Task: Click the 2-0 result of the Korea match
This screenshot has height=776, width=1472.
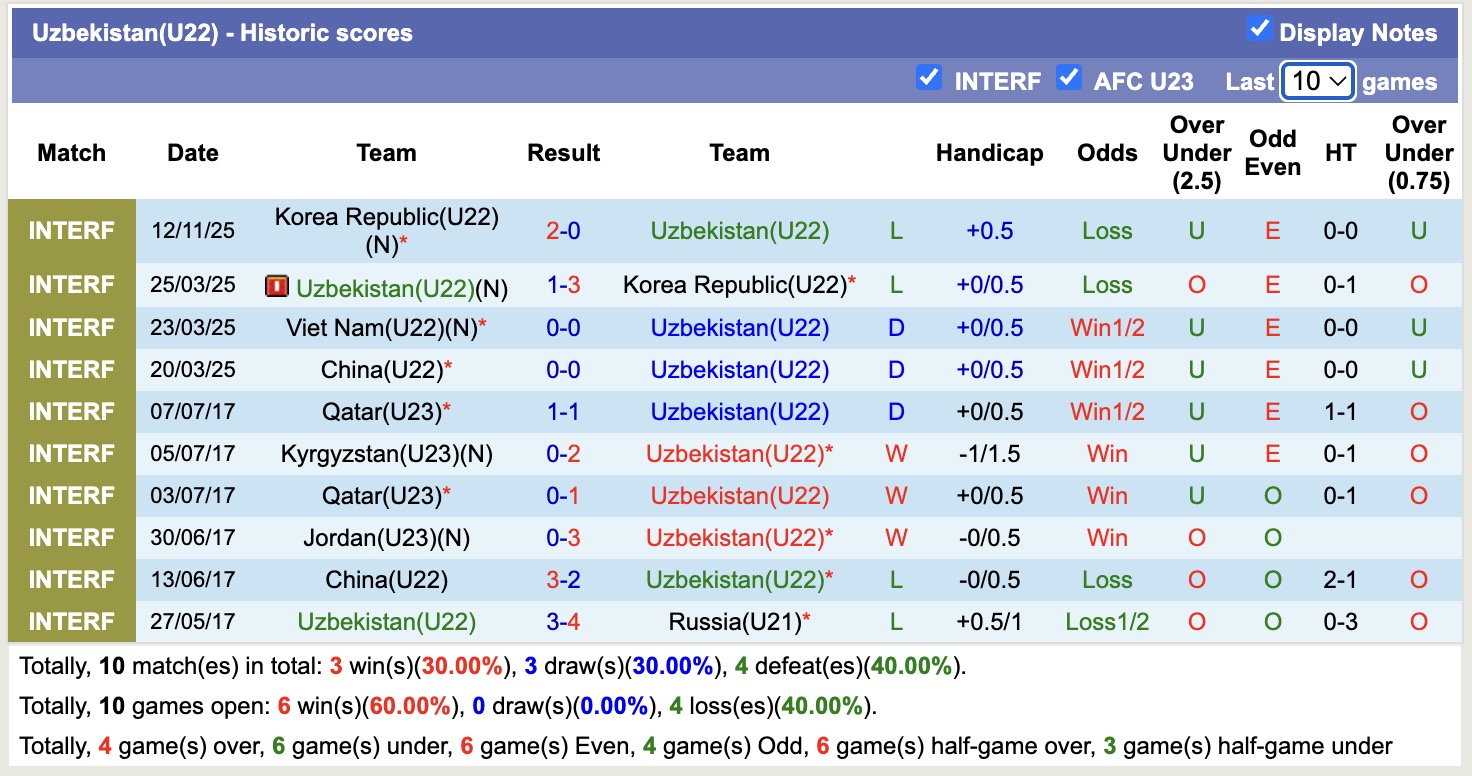Action: pyautogui.click(x=563, y=230)
